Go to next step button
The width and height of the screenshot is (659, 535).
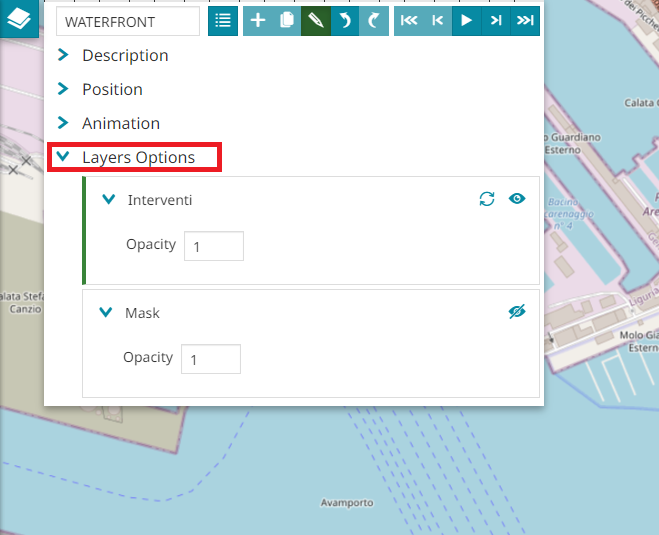tap(496, 21)
